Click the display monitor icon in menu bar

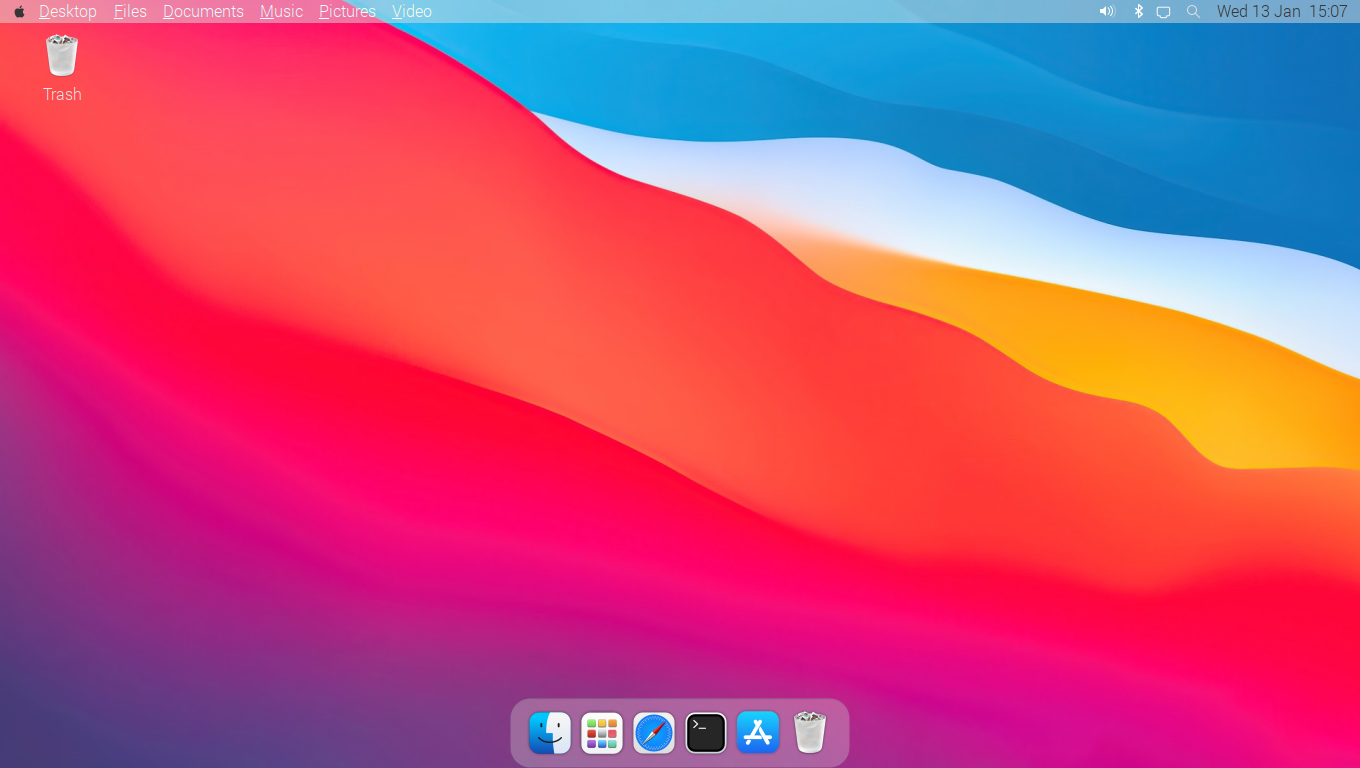point(1163,12)
